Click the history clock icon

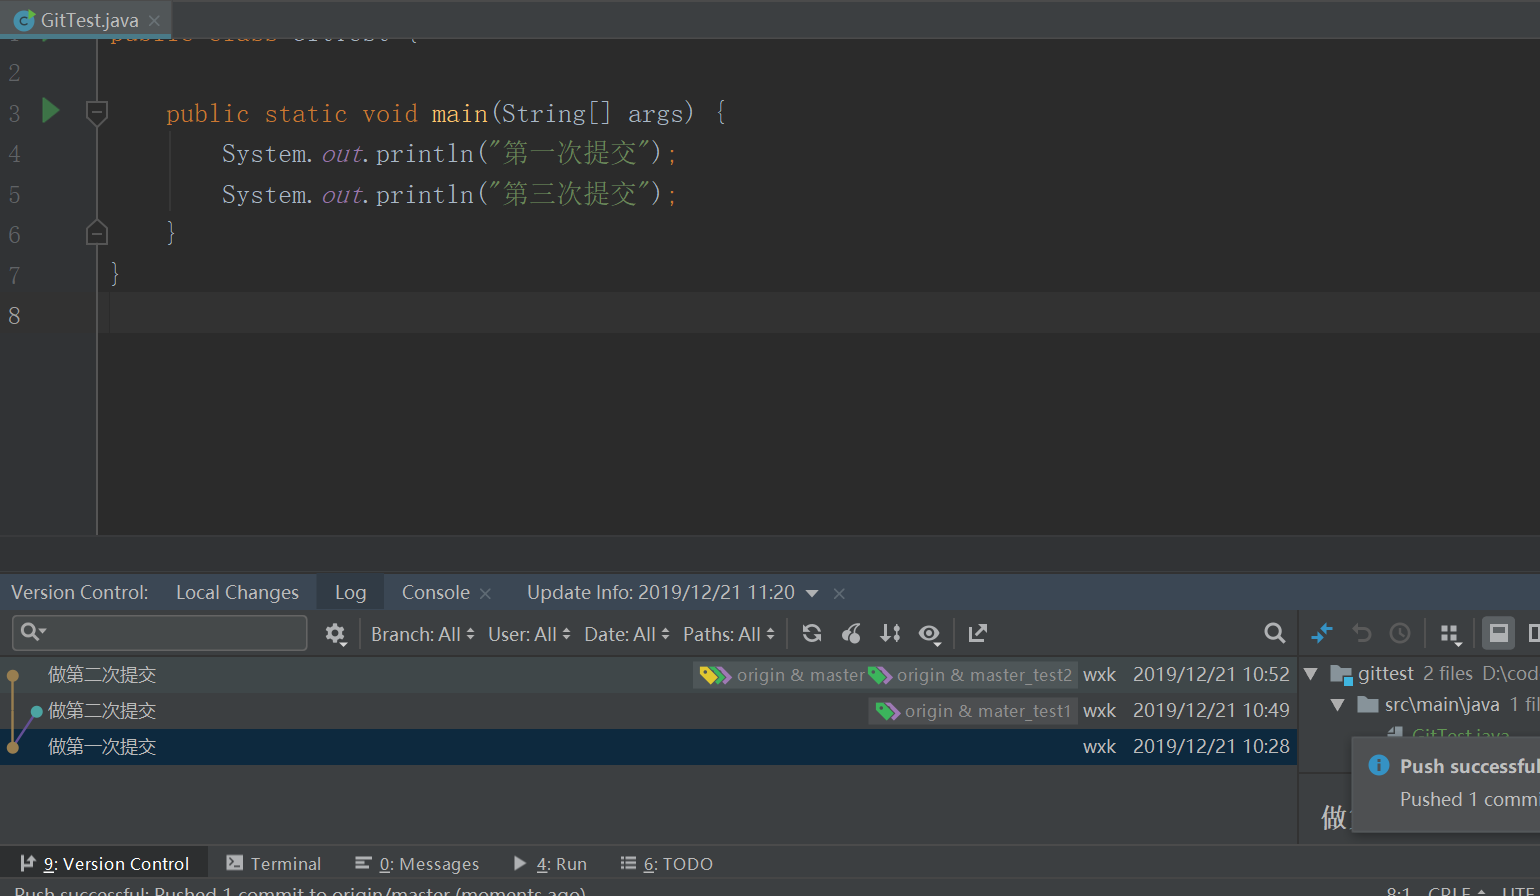[x=1400, y=633]
